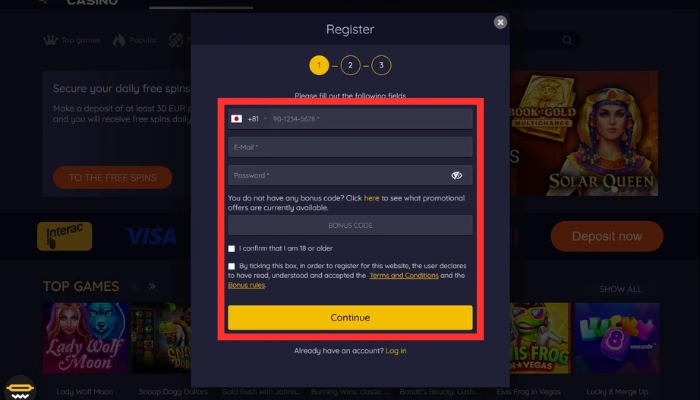The height and width of the screenshot is (400, 700).
Task: Focus the Bonus Code input field
Action: click(350, 225)
